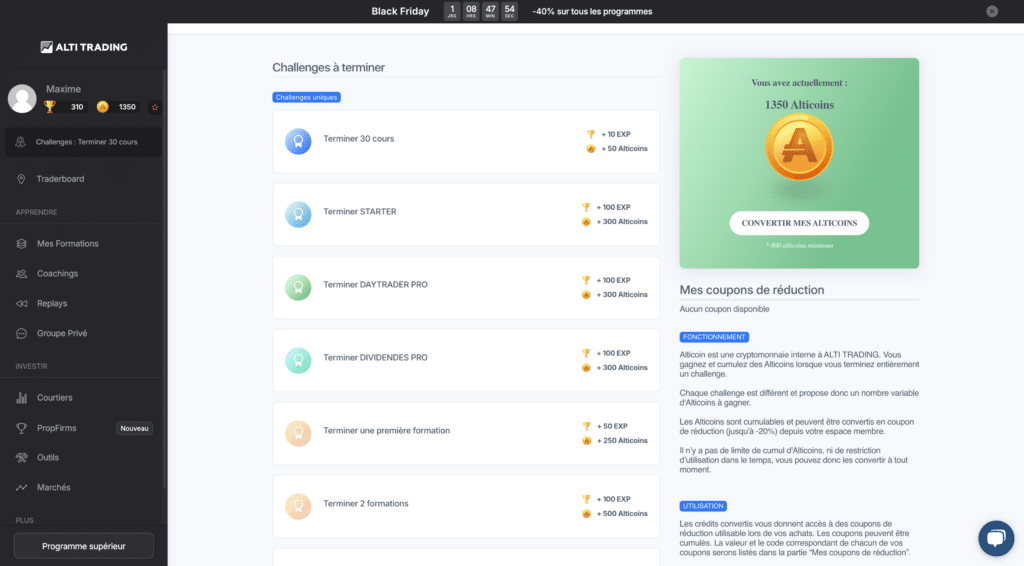The width and height of the screenshot is (1024, 566).
Task: Click the challenge medal icon in sidebar
Action: [x=20, y=142]
